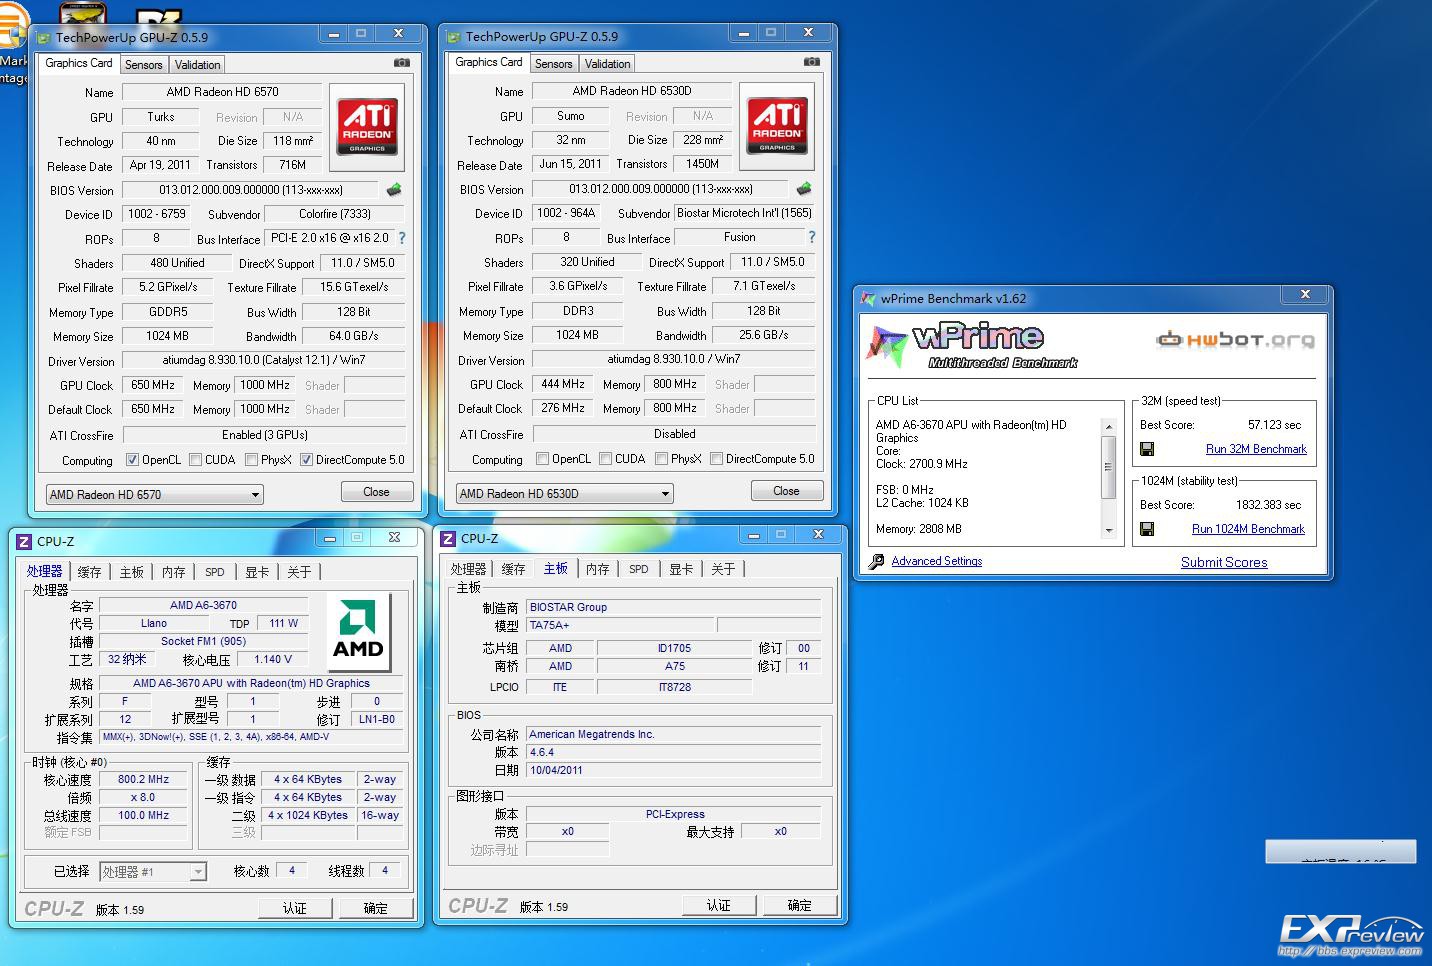
Task: Toggle OpenCL checkbox in HD 6570 GPU-Z
Action: pyautogui.click(x=132, y=460)
